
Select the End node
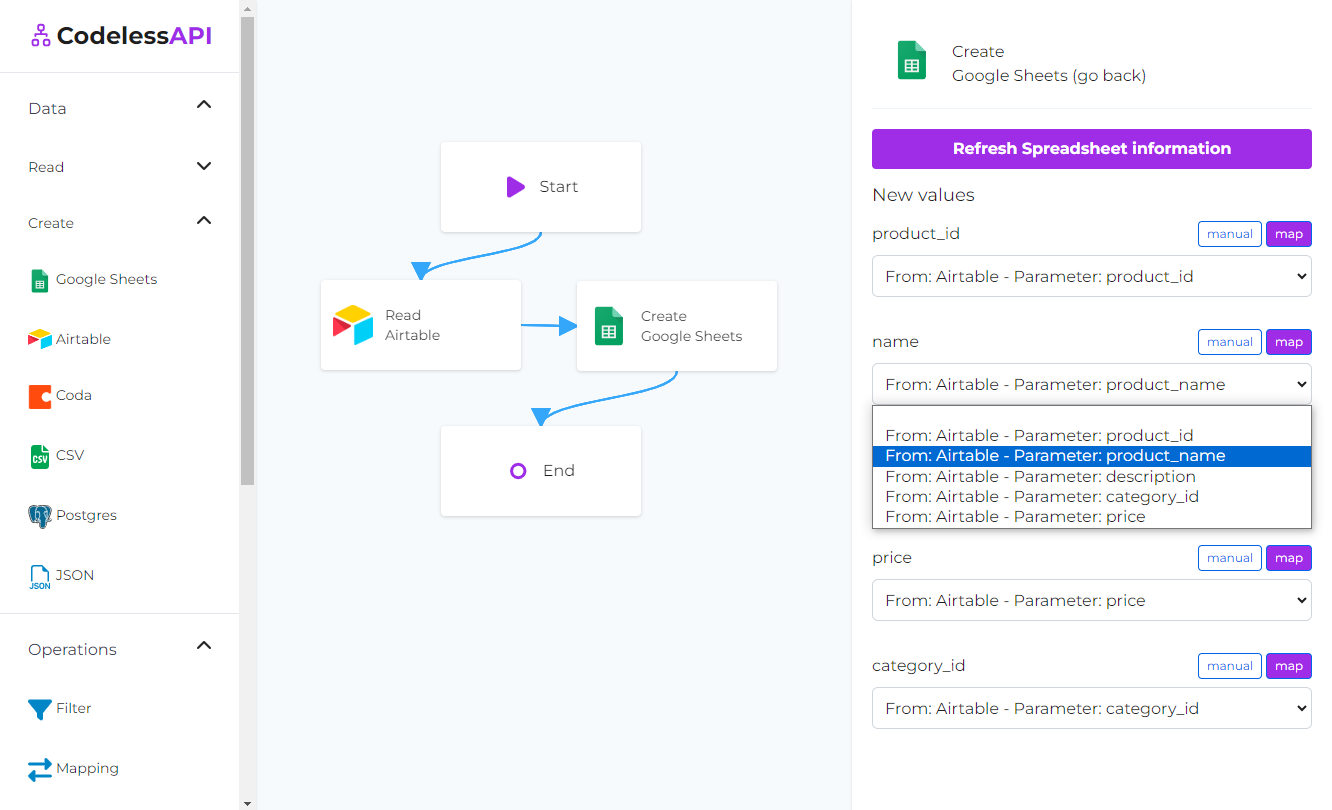541,471
